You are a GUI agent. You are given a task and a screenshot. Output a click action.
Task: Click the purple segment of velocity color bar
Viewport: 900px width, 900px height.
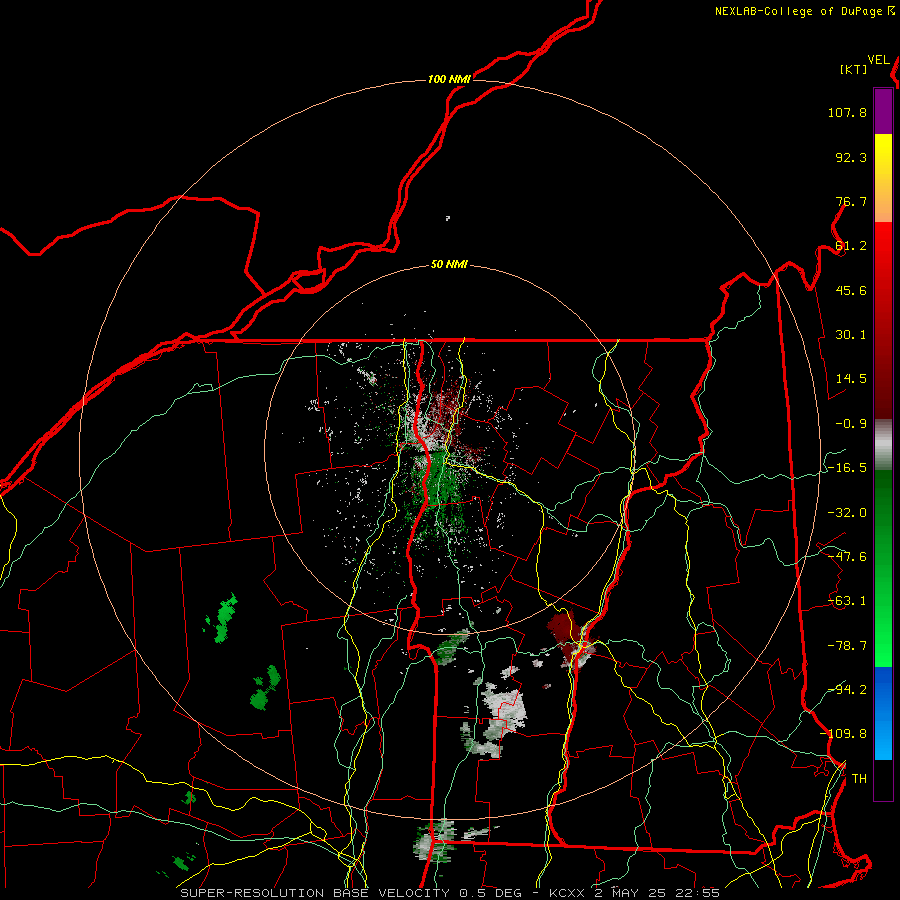[883, 111]
